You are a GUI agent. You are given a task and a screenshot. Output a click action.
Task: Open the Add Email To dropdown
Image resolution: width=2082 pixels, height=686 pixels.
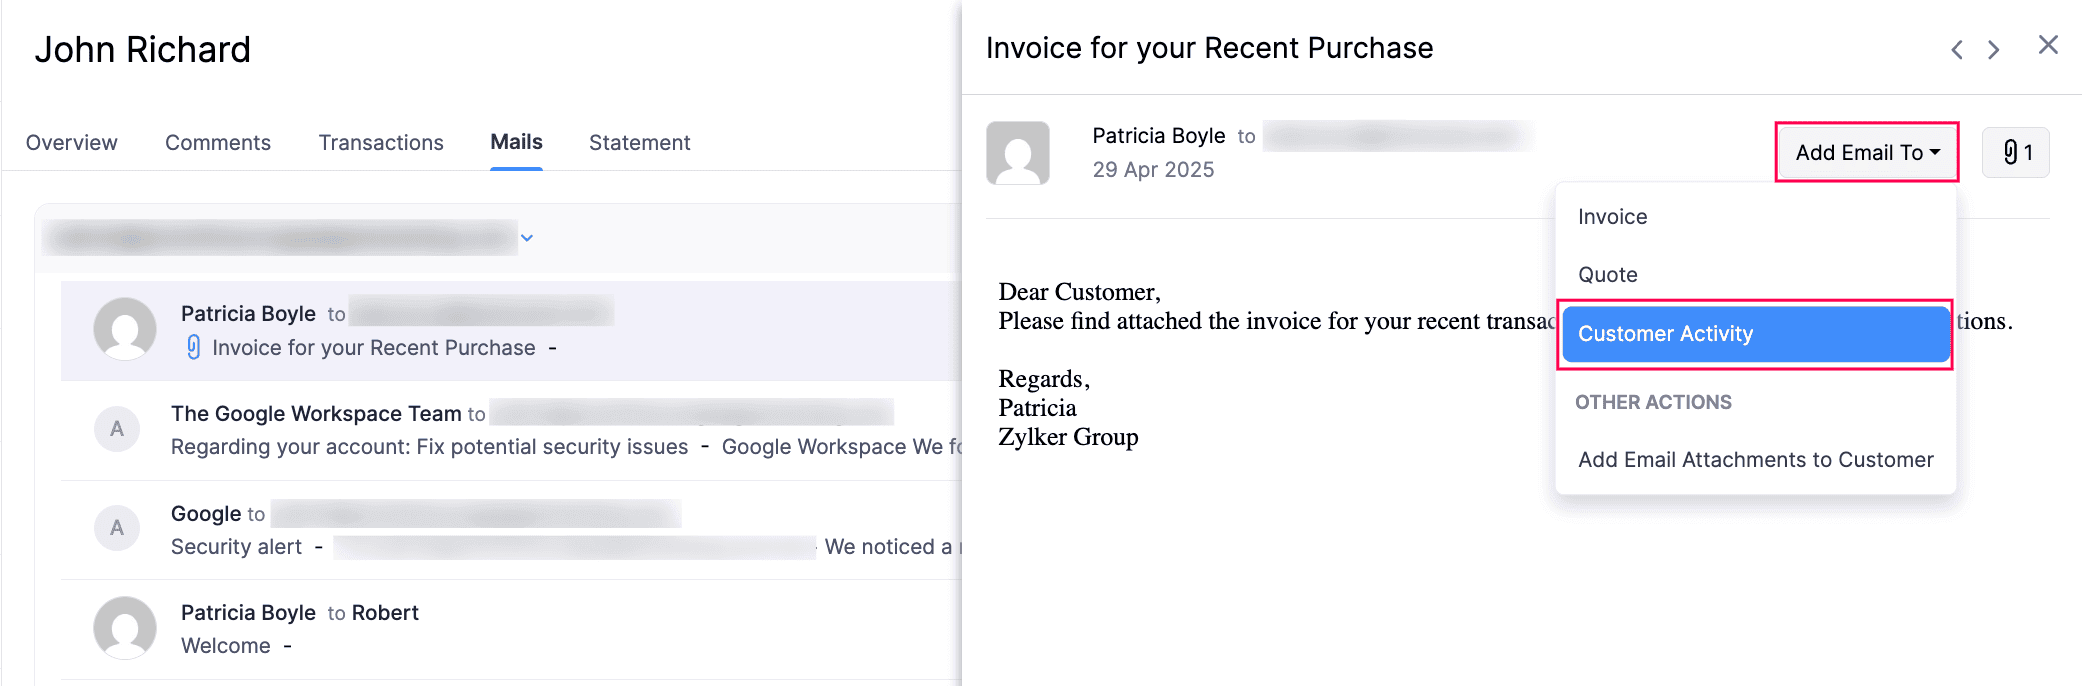tap(1866, 152)
